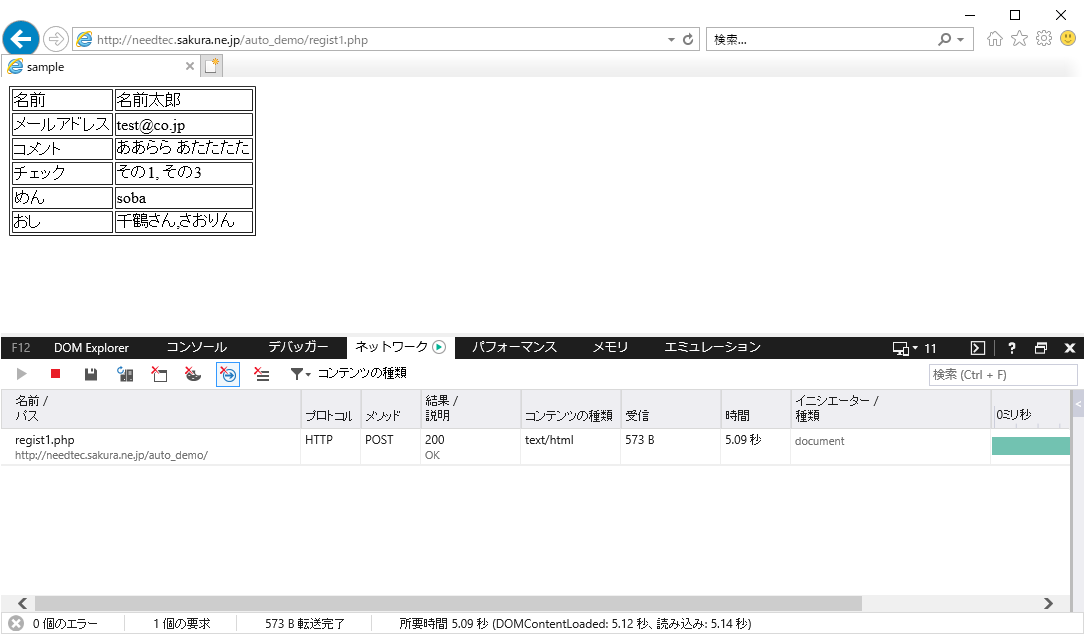Click the 名前太郎 table cell
The width and height of the screenshot is (1085, 635).
pos(183,100)
